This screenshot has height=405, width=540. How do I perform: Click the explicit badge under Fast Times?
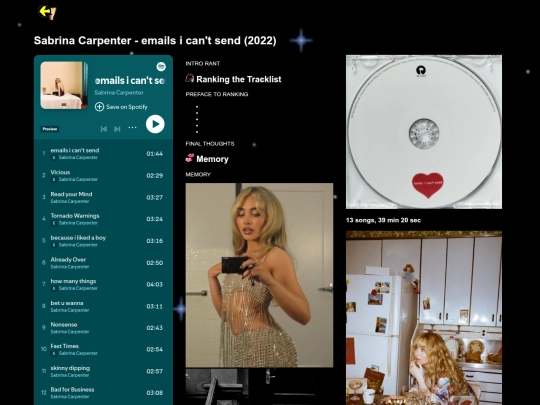[54, 353]
